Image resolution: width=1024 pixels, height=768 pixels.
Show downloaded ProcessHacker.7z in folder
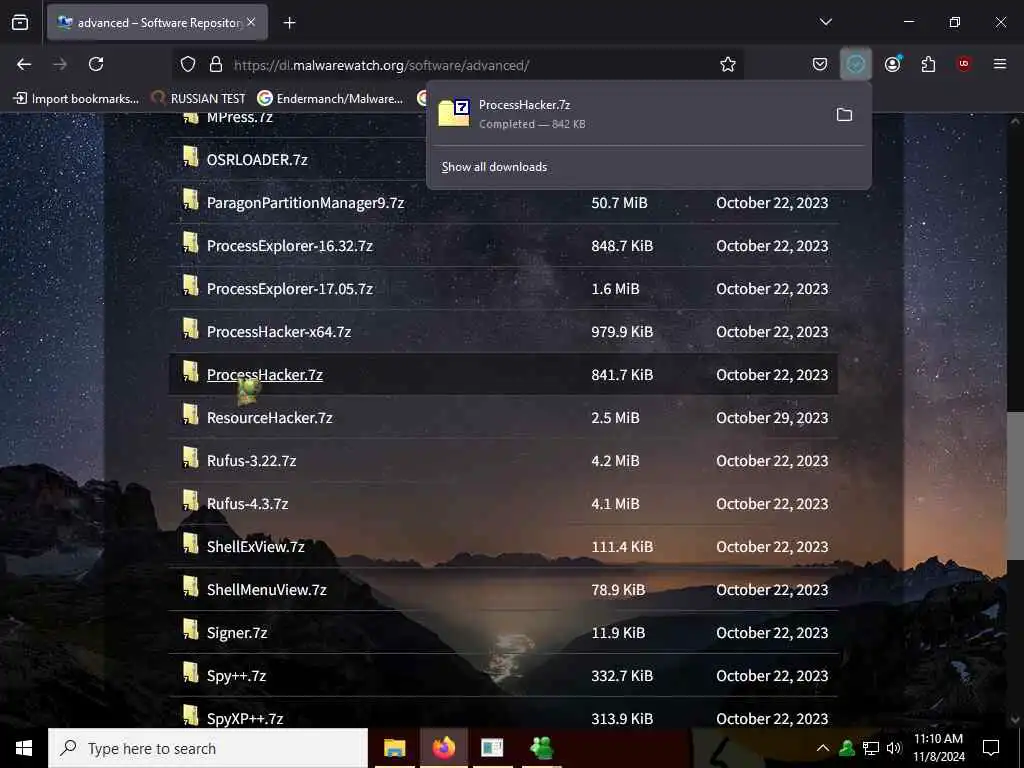coord(844,114)
